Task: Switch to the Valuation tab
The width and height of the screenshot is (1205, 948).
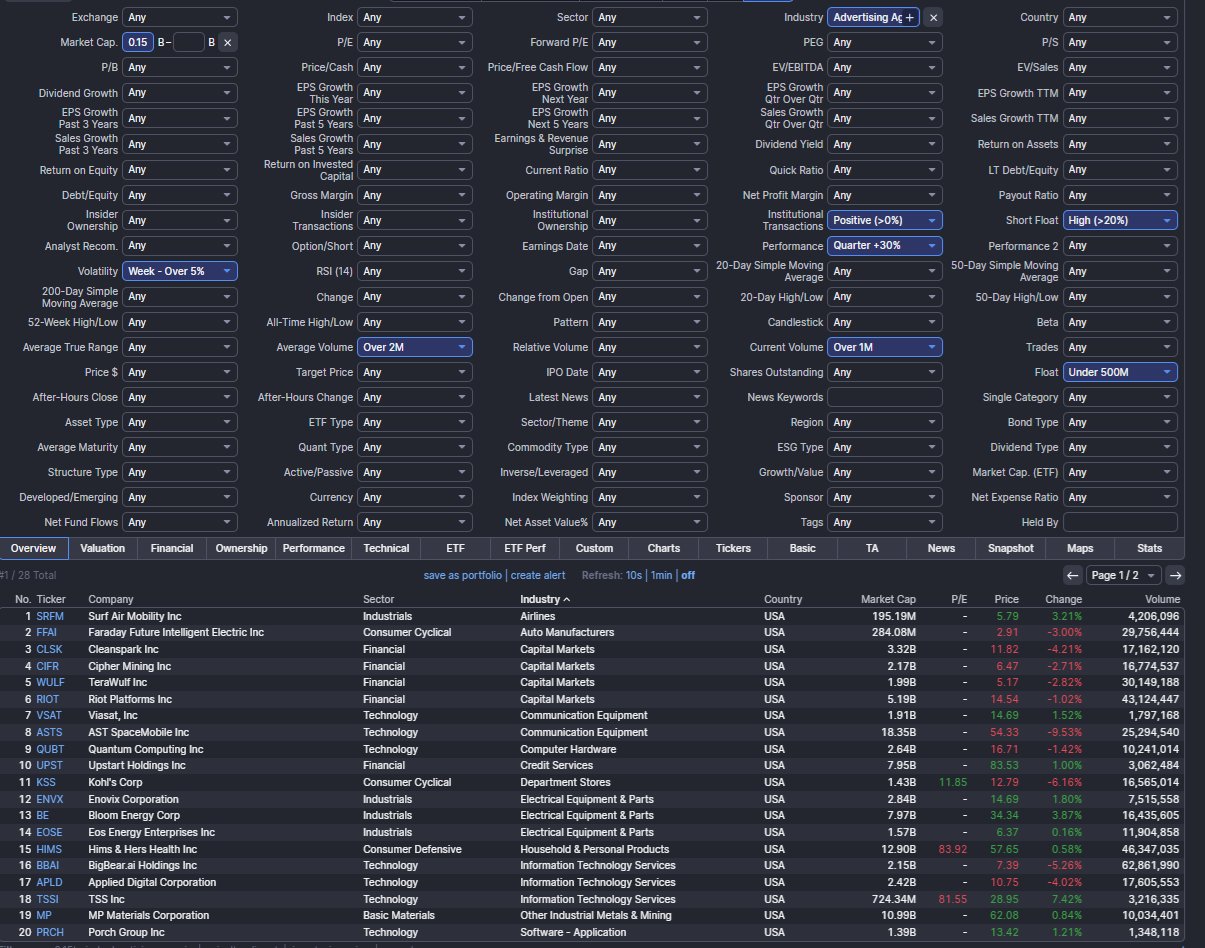Action: tap(103, 548)
